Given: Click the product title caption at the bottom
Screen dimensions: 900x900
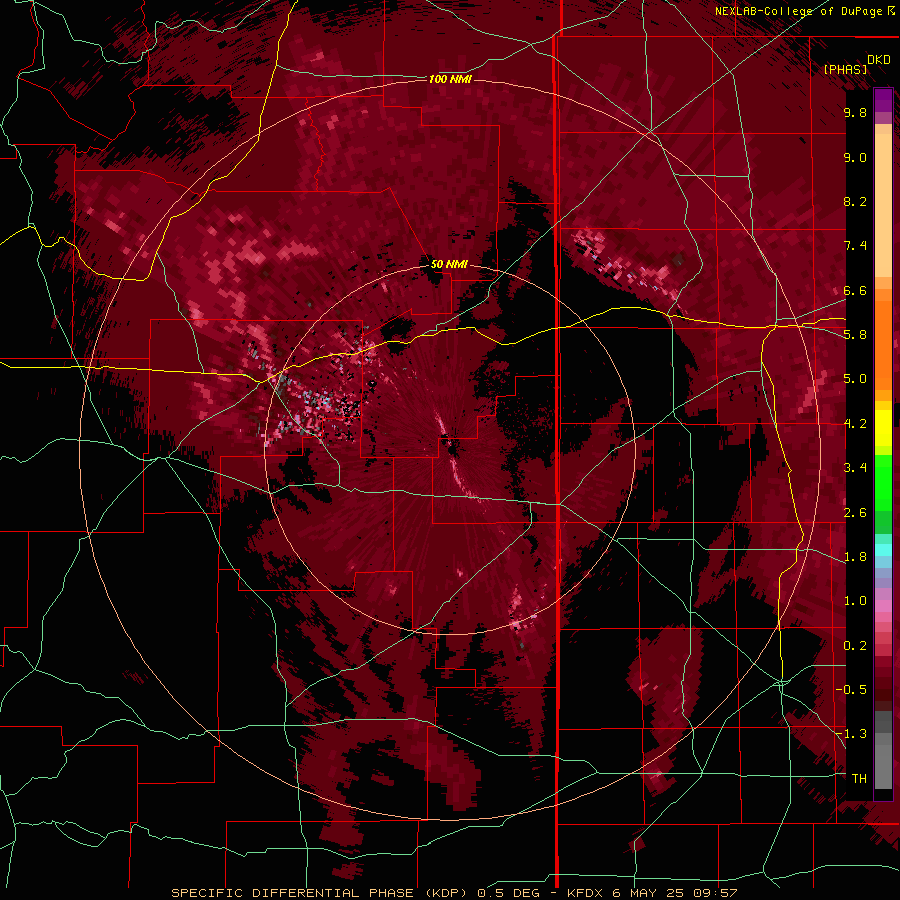Looking at the screenshot, I should (454, 893).
